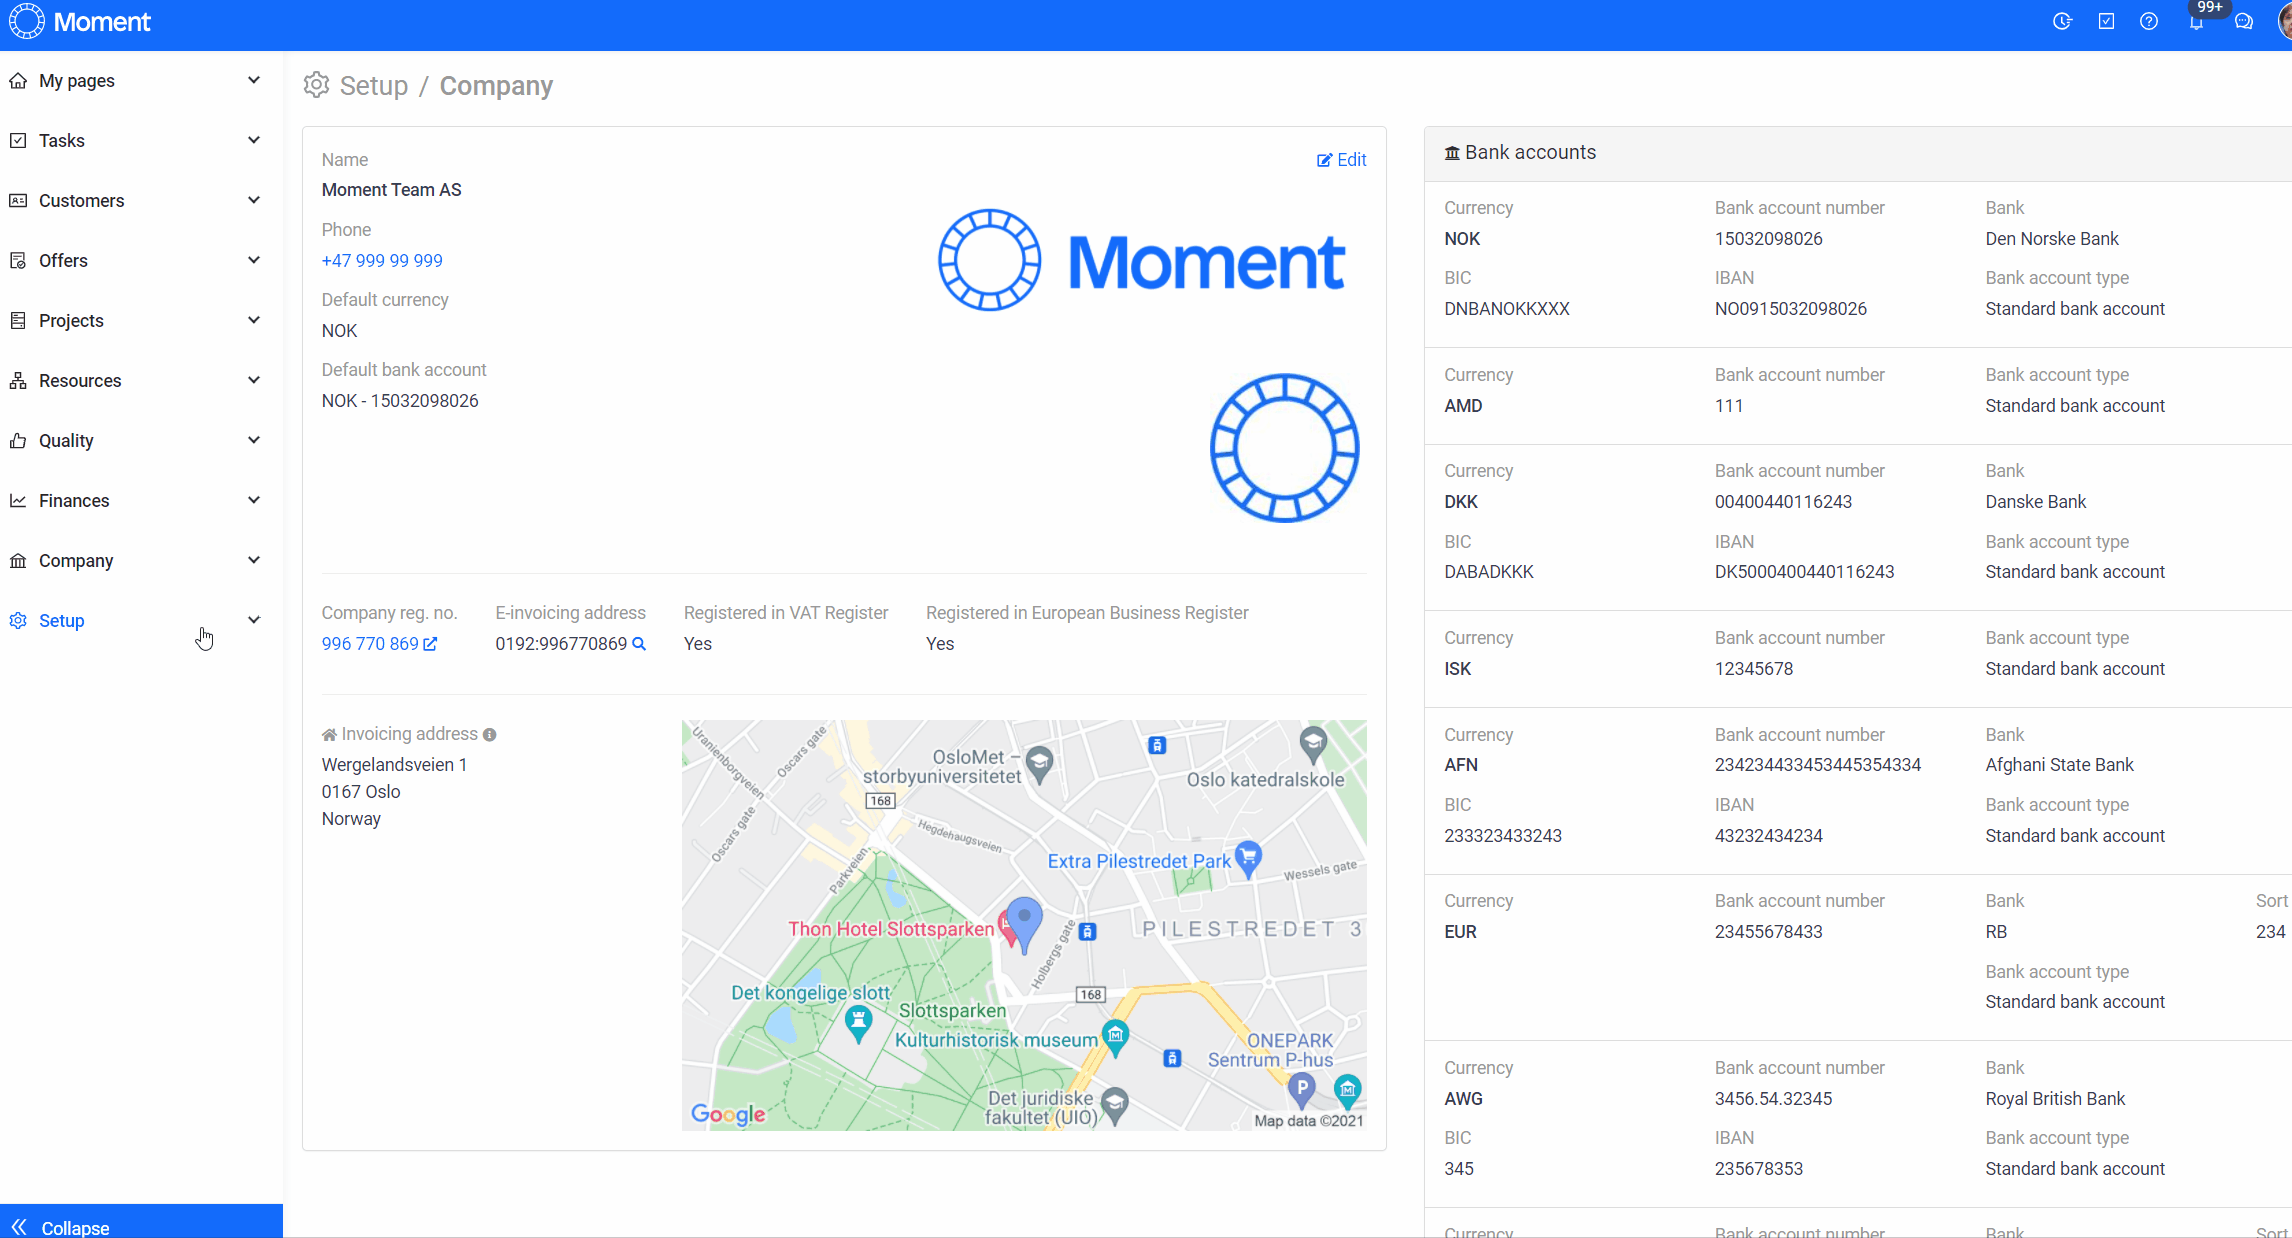Click Setup in the breadcrumb

[374, 86]
